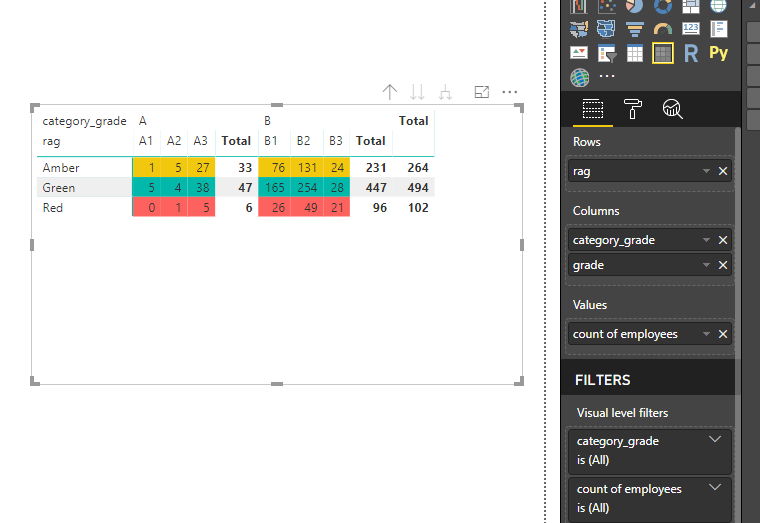The width and height of the screenshot is (760, 523).
Task: Open More options on the visual header
Action: click(509, 92)
